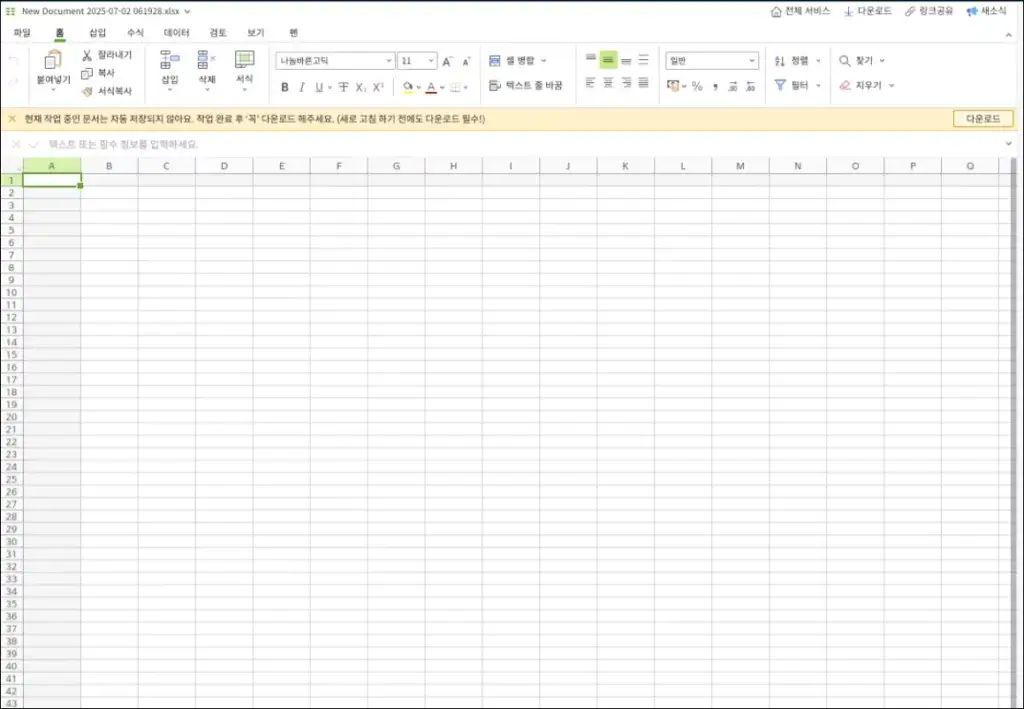
Task: Click the currency format icon
Action: (673, 86)
